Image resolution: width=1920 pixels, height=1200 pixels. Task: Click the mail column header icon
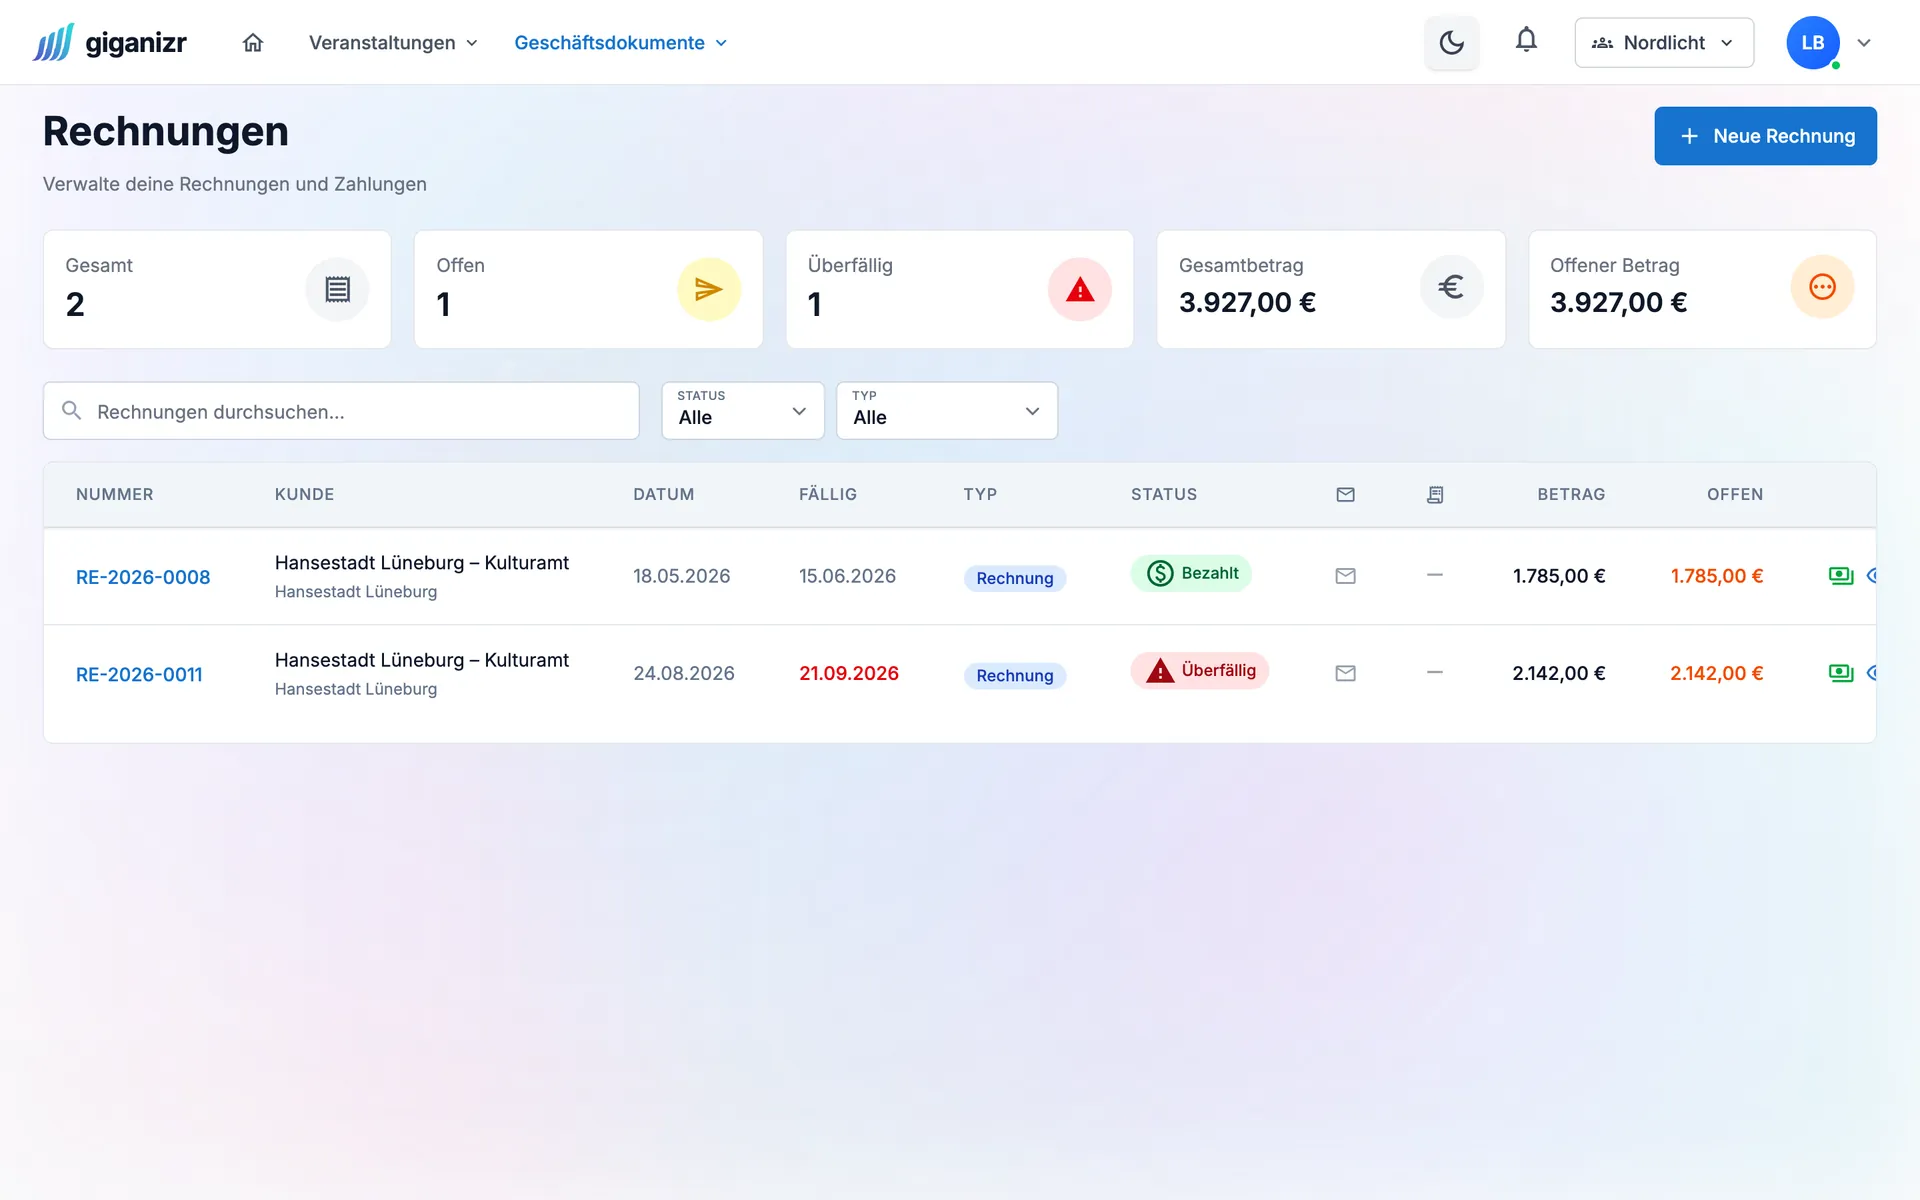coord(1346,495)
